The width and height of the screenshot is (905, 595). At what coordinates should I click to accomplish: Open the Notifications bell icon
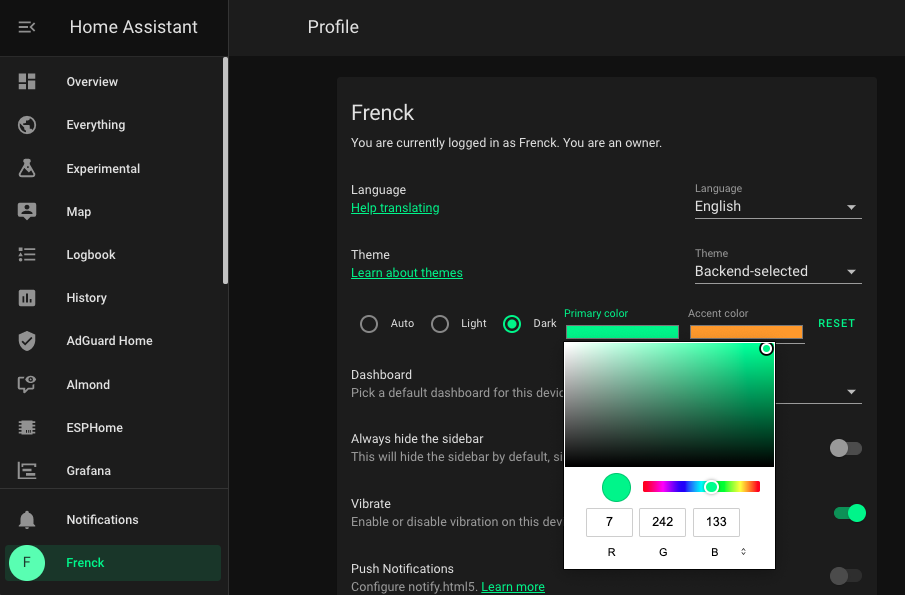point(26,519)
